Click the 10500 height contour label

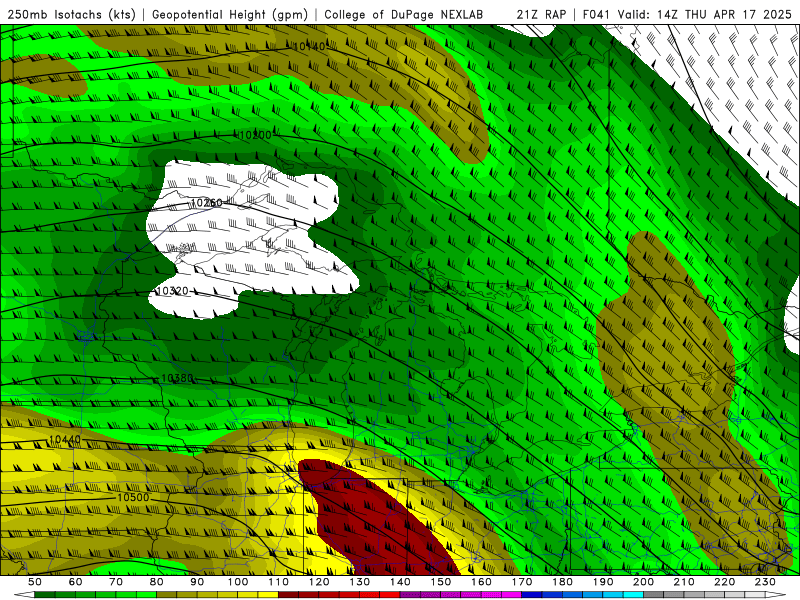click(133, 497)
